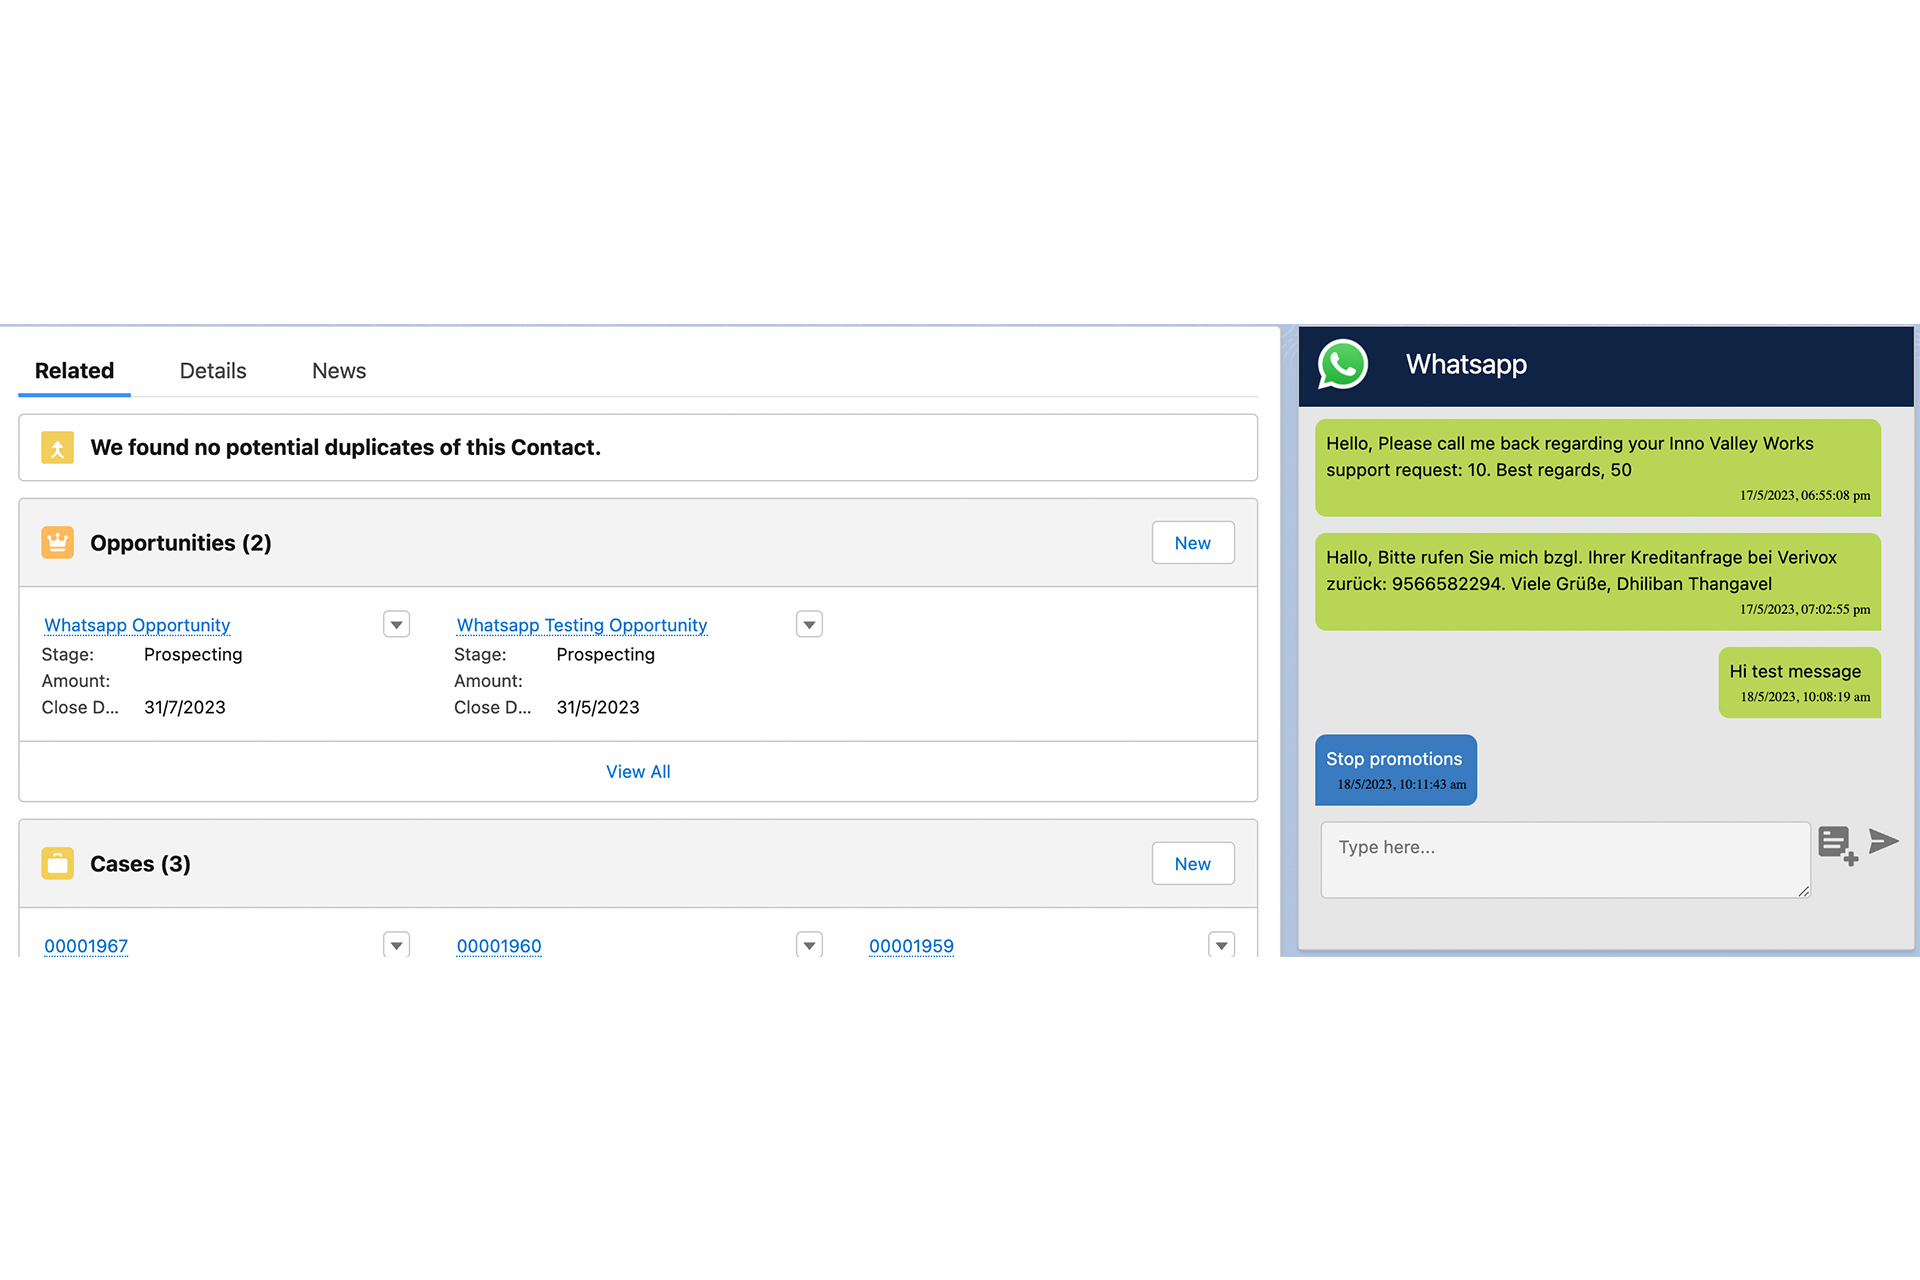
Task: Switch to the Details tab
Action: [x=213, y=371]
